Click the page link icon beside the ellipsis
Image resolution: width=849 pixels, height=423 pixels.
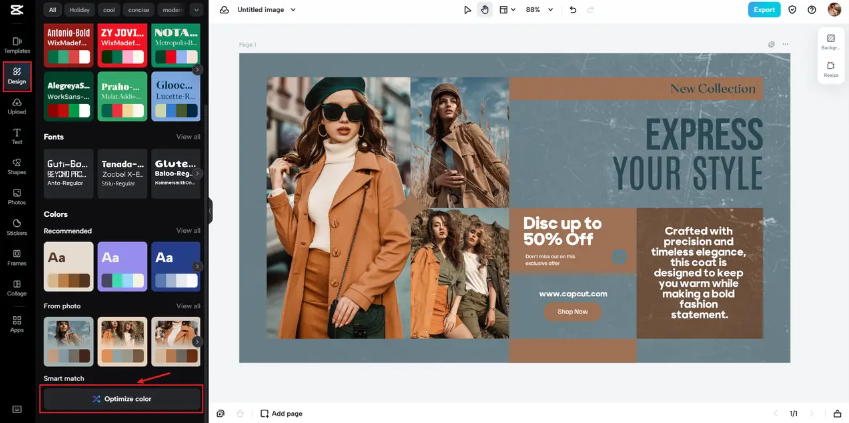(x=772, y=44)
